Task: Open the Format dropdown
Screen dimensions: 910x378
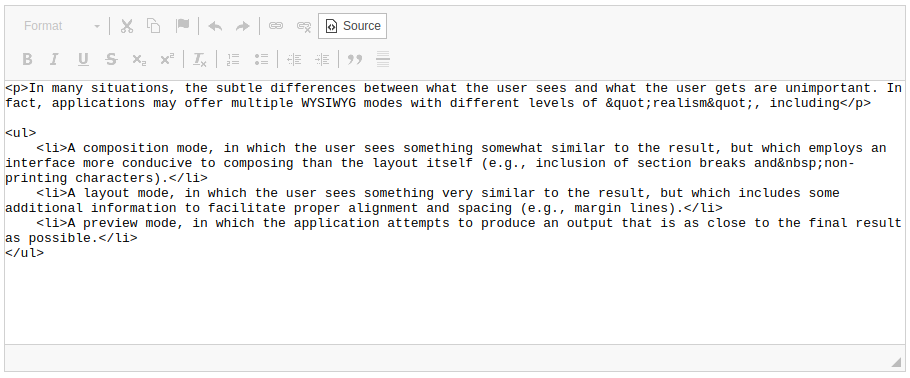Action: [61, 26]
